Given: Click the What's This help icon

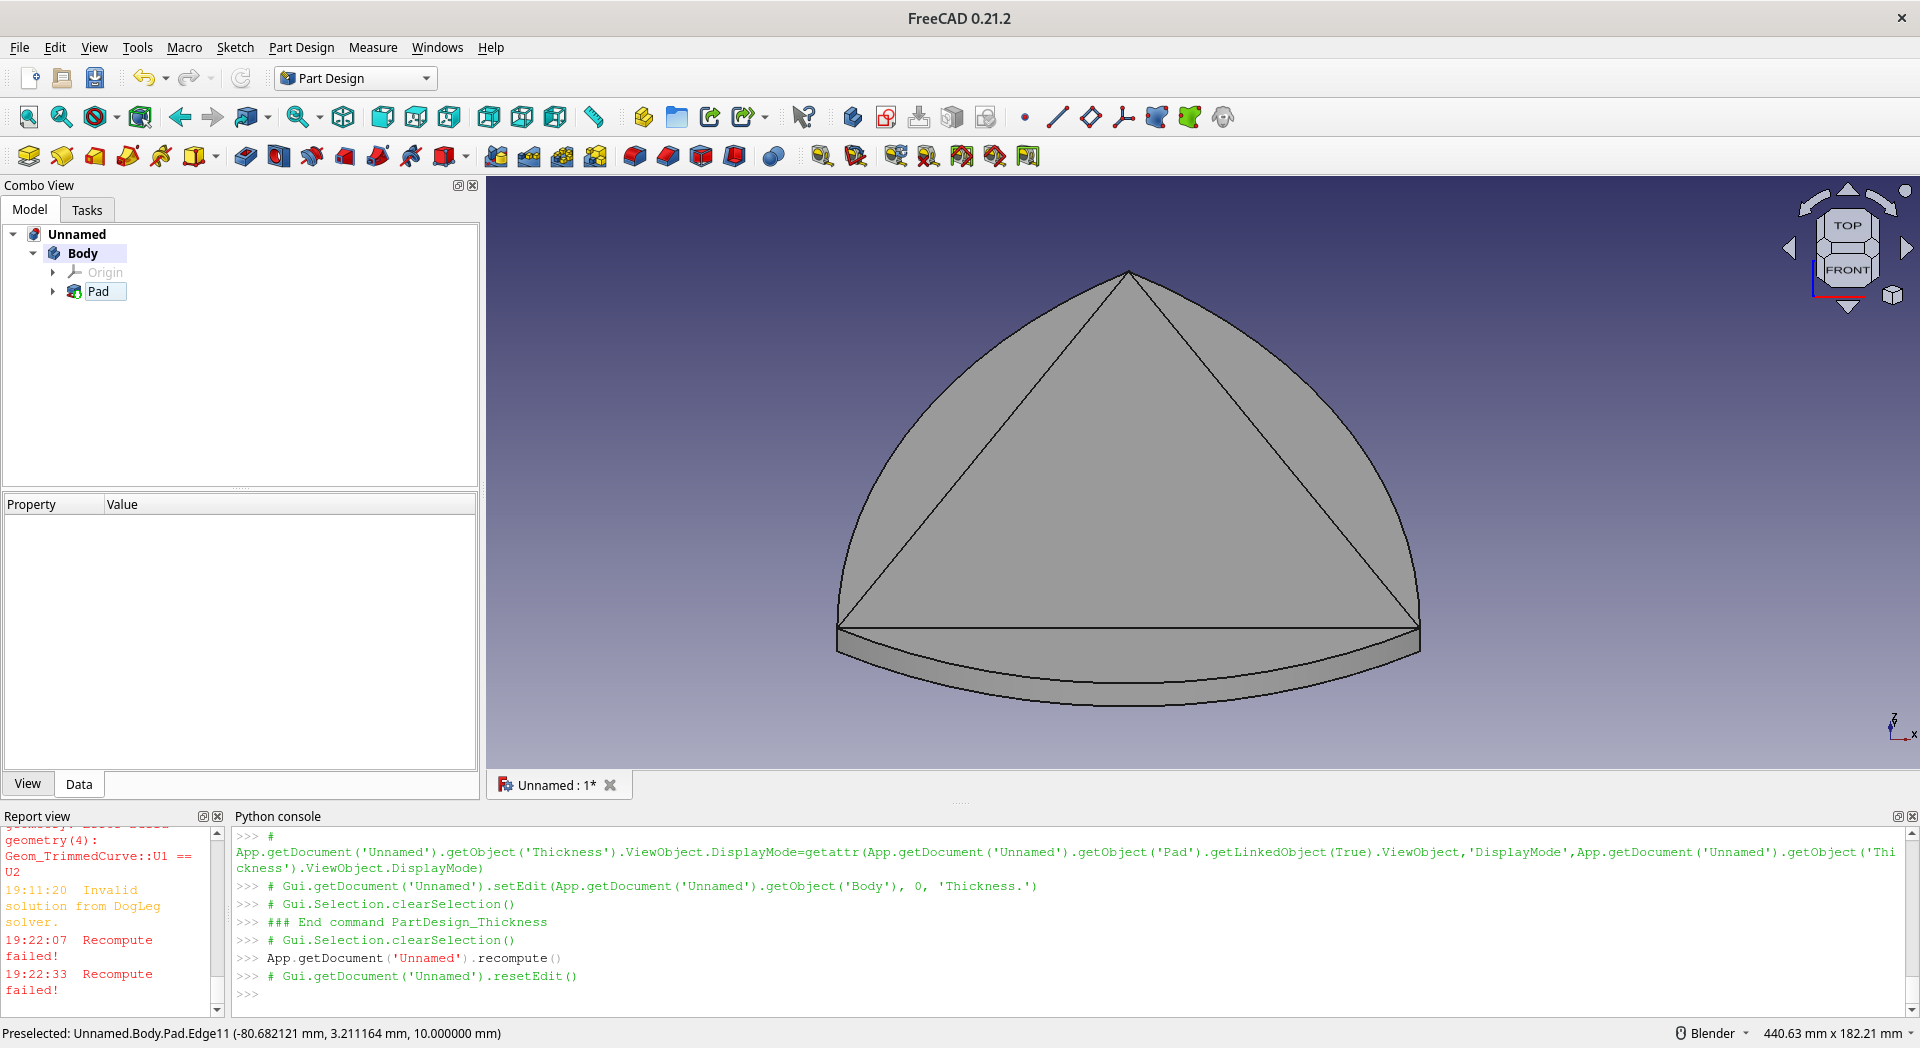Looking at the screenshot, I should (803, 117).
